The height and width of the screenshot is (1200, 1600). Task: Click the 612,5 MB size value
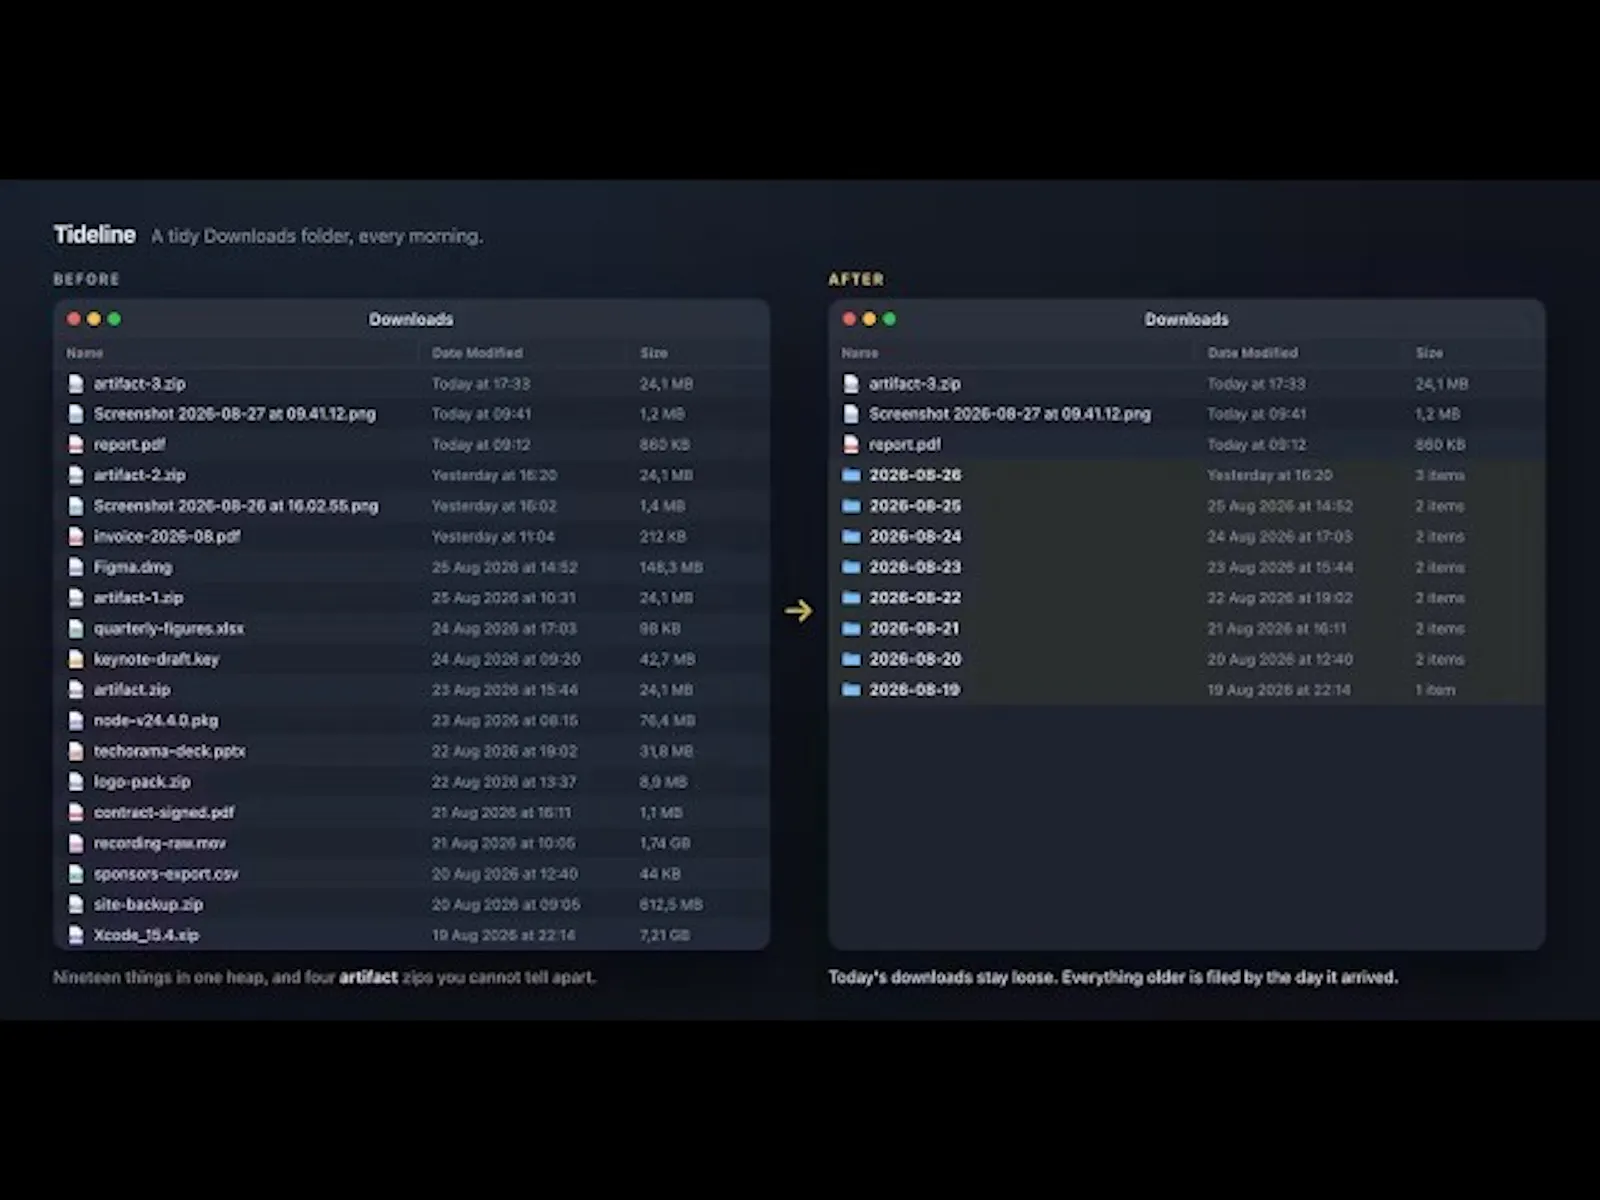coord(671,904)
